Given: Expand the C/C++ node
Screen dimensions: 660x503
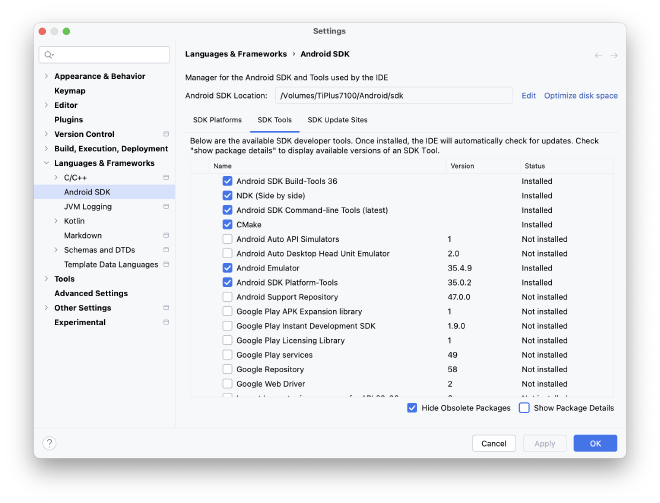Looking at the screenshot, I should coord(56,178).
